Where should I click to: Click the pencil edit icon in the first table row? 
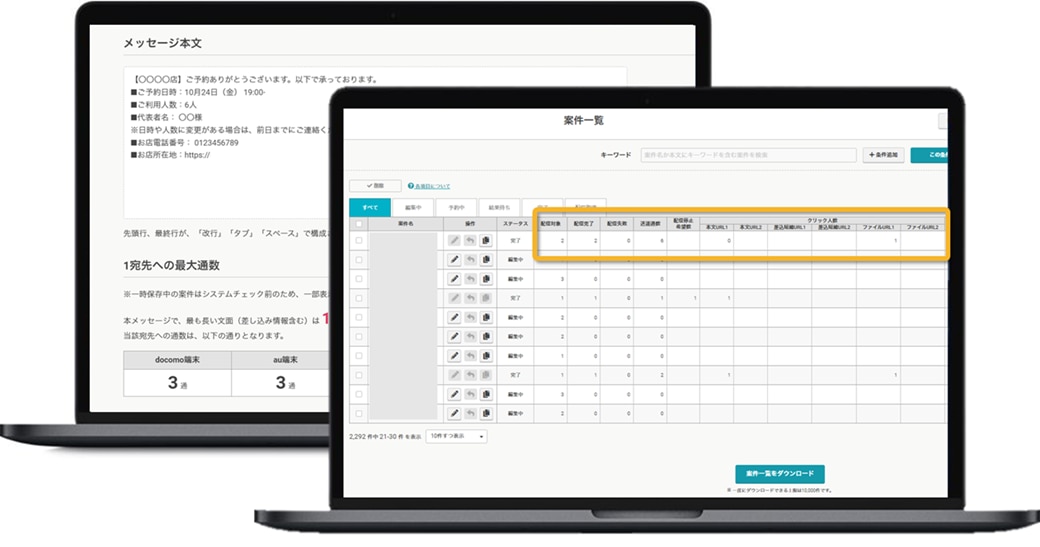pyautogui.click(x=454, y=241)
